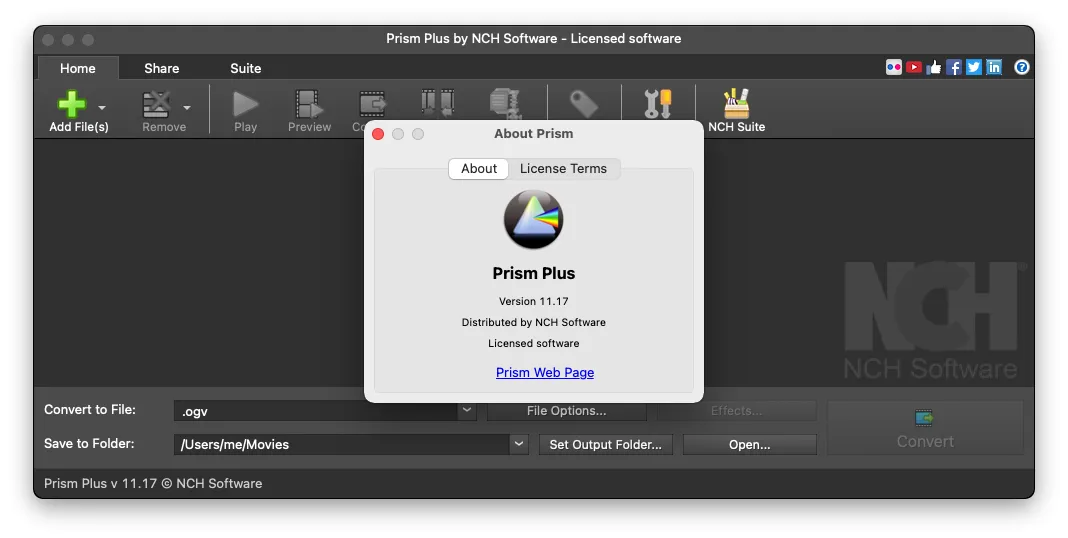Select the About tab in dialog
Screen dimensions: 1068x538
pyautogui.click(x=479, y=168)
